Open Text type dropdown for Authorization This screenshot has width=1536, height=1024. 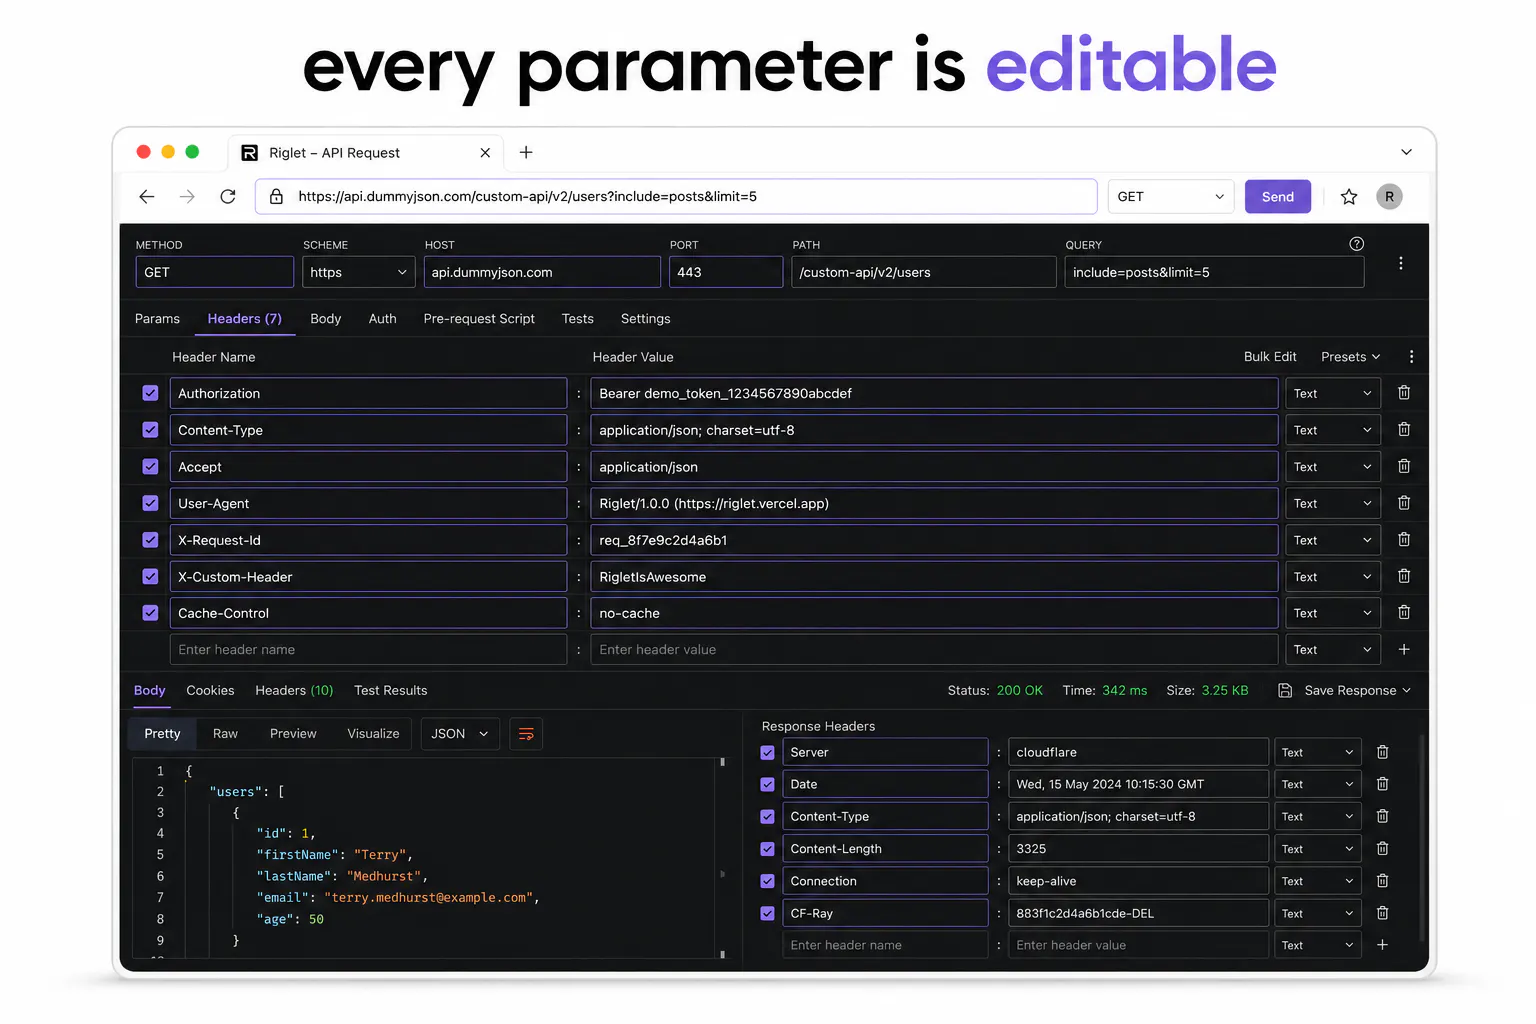tap(1332, 393)
